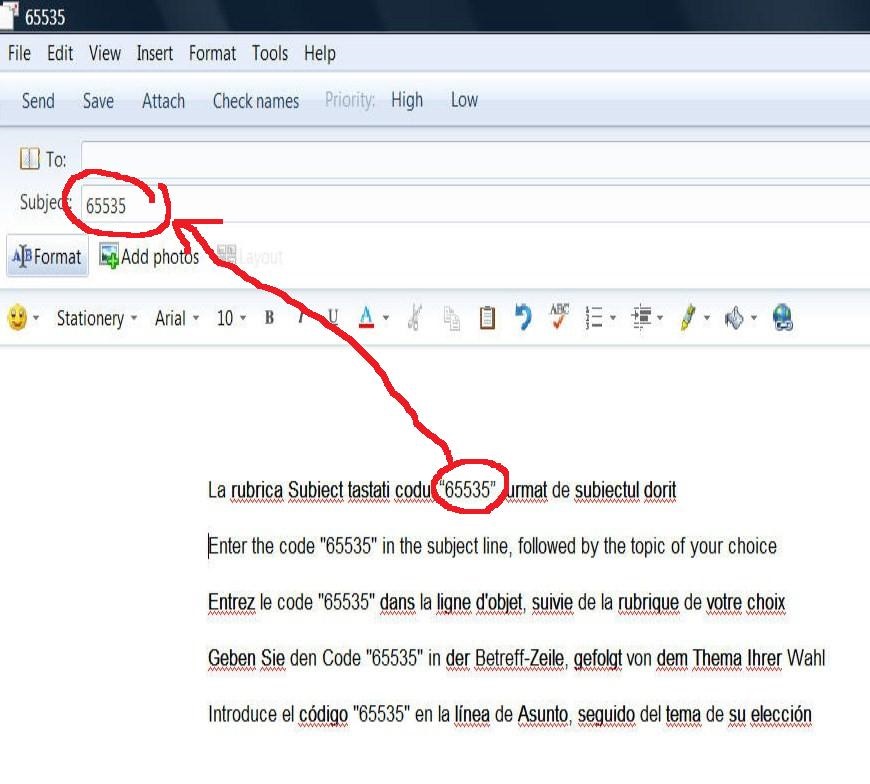The image size is (870, 784).
Task: Open the Format menu
Action: (x=213, y=53)
